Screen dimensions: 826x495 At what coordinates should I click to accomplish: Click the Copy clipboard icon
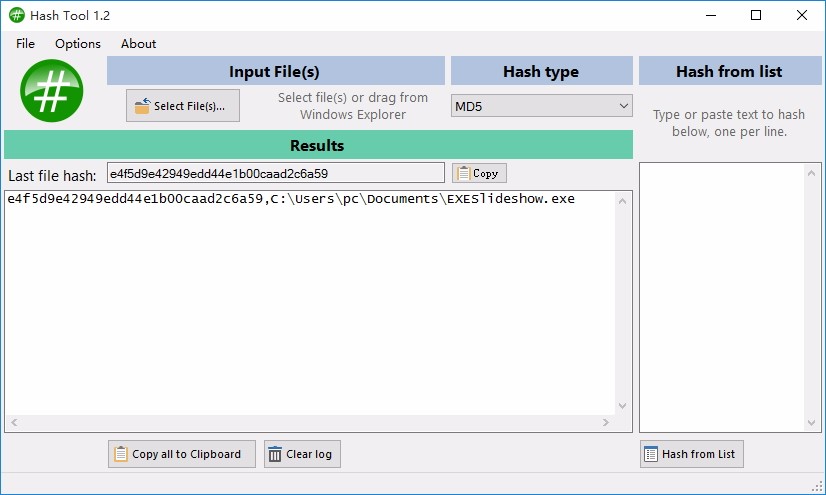click(463, 173)
